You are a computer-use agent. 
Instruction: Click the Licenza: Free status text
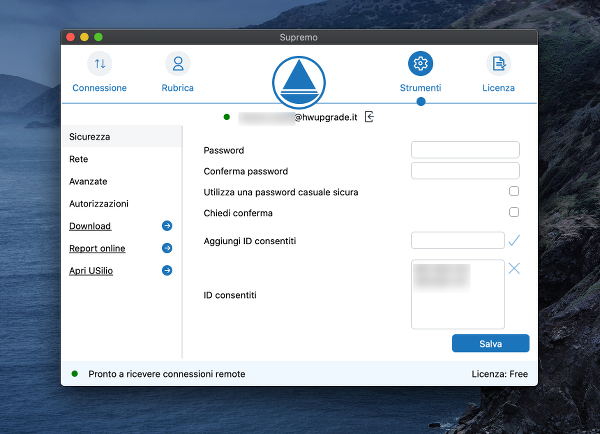click(x=499, y=374)
